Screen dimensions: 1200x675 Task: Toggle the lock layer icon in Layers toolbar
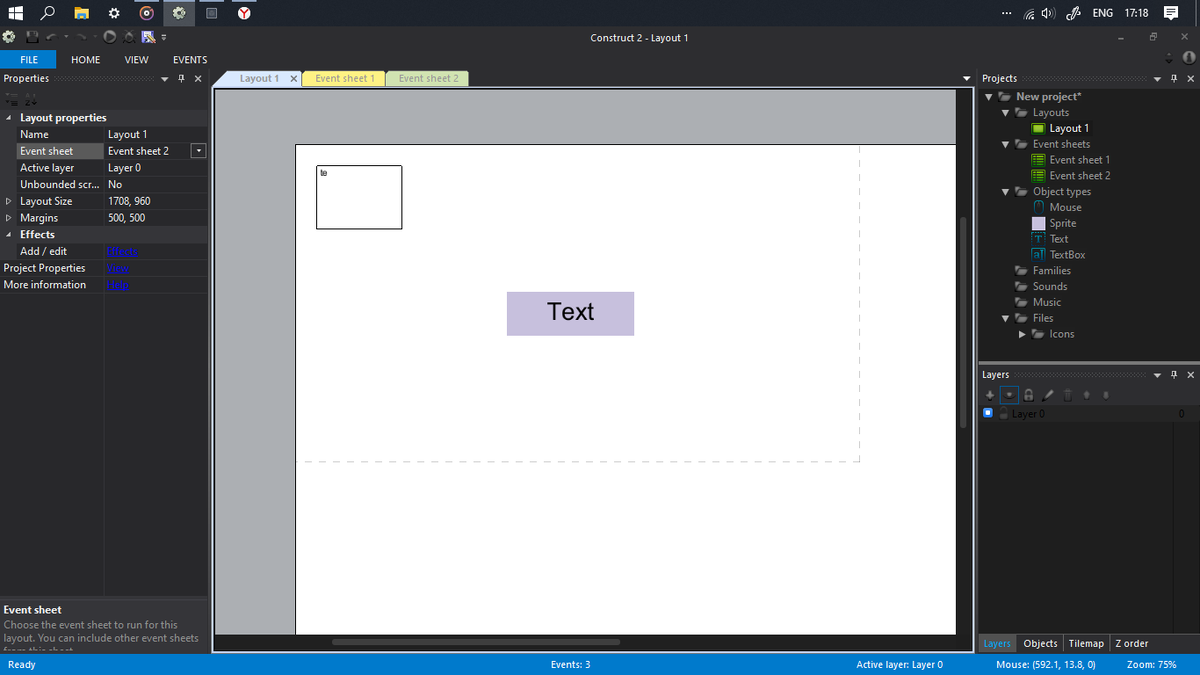pyautogui.click(x=1028, y=395)
